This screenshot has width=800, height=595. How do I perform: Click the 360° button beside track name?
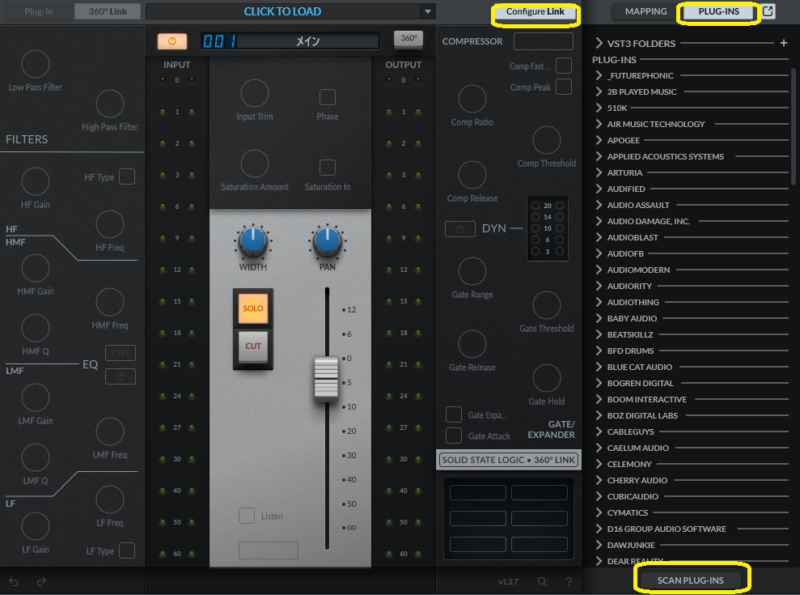click(407, 40)
